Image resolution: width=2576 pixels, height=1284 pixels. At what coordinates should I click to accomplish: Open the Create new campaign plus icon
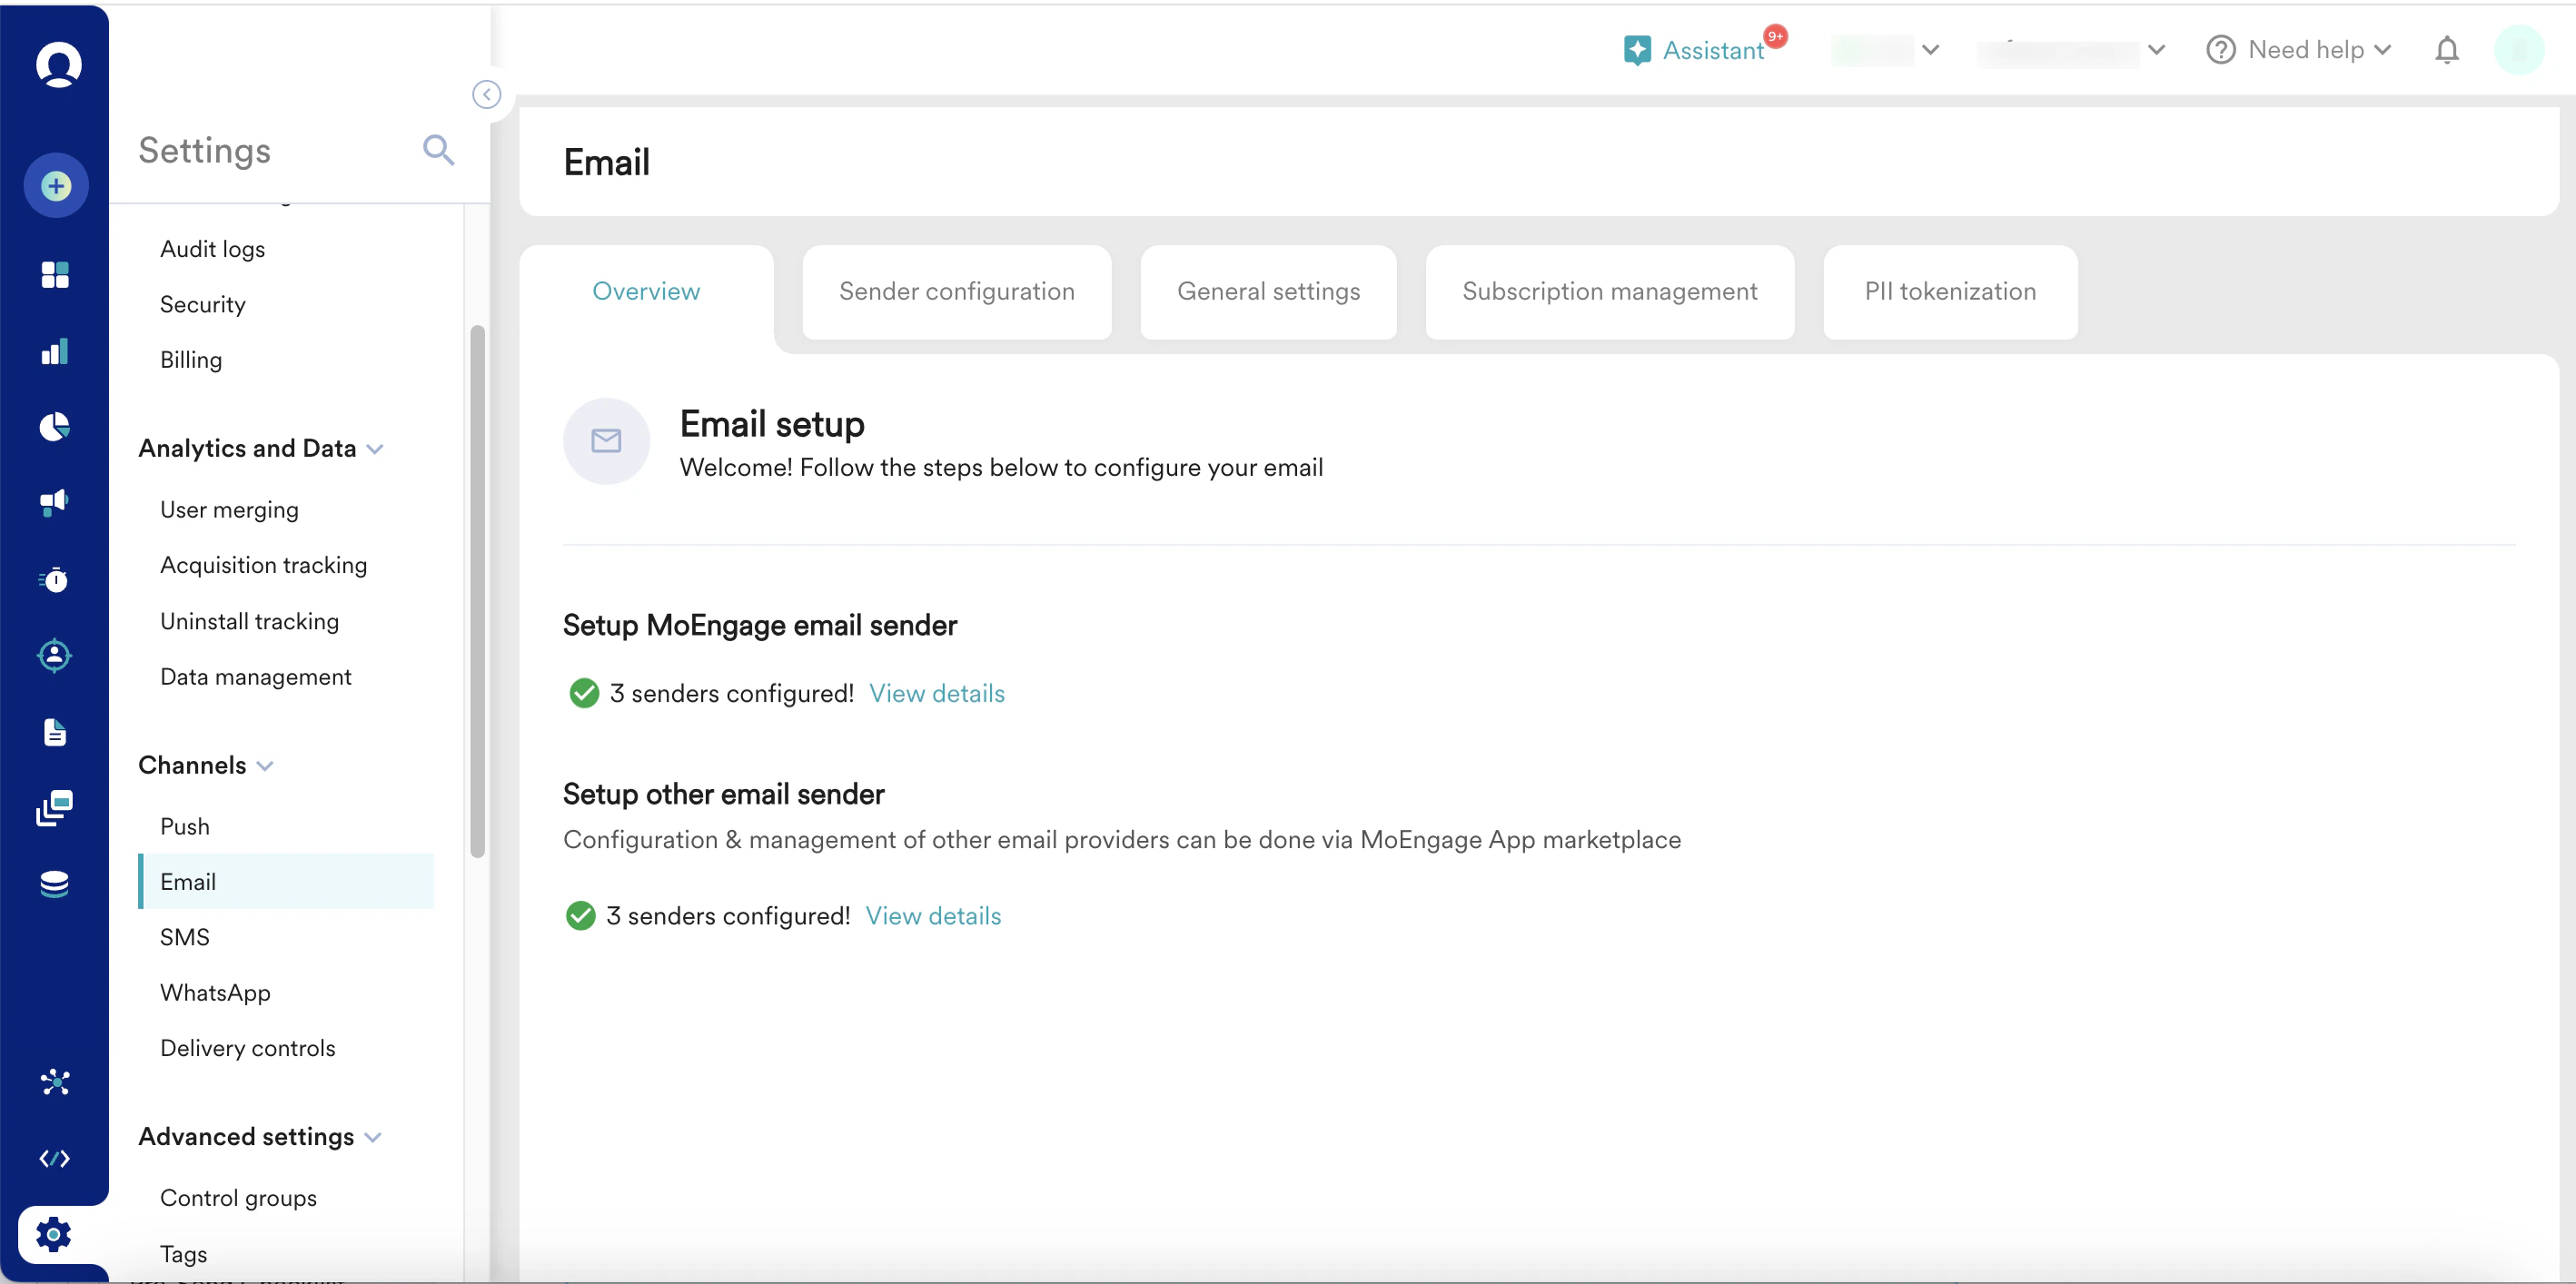[55, 185]
